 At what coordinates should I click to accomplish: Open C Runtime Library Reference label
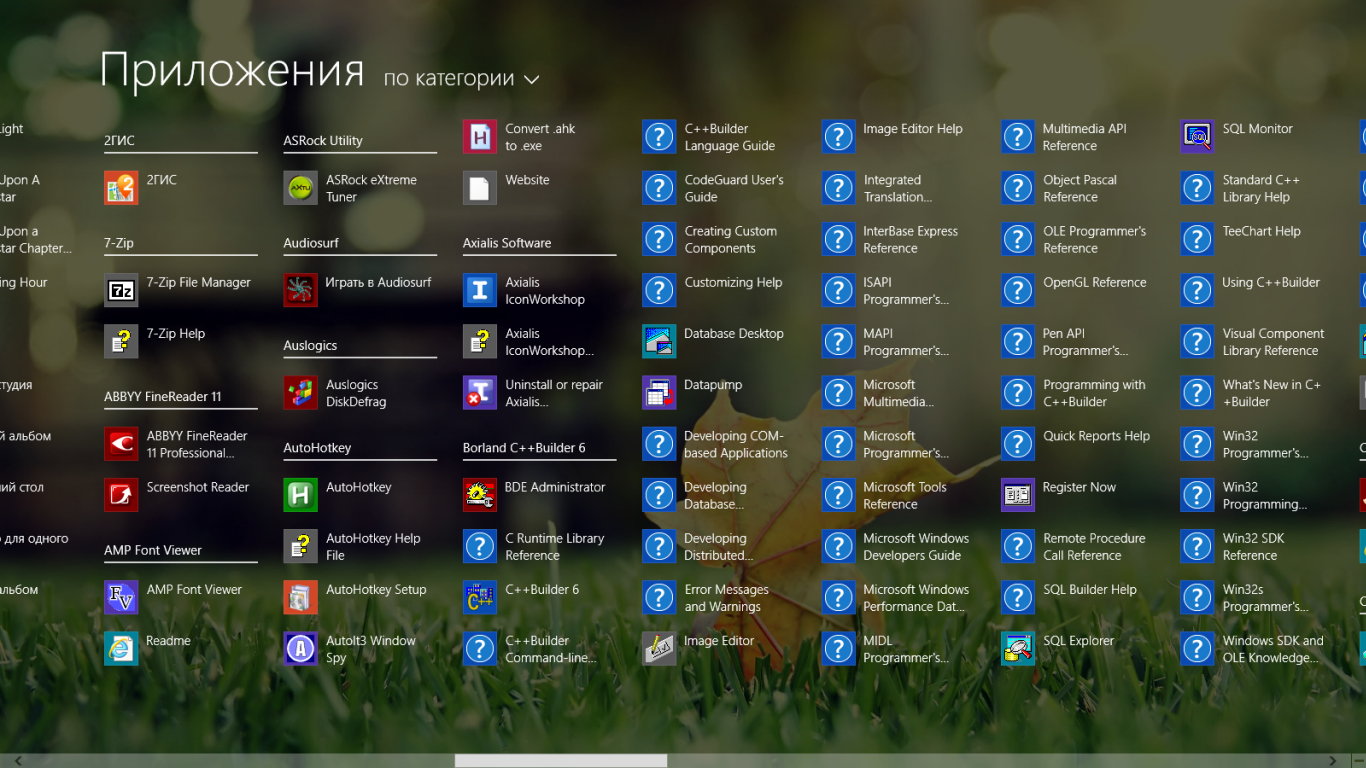[x=555, y=547]
